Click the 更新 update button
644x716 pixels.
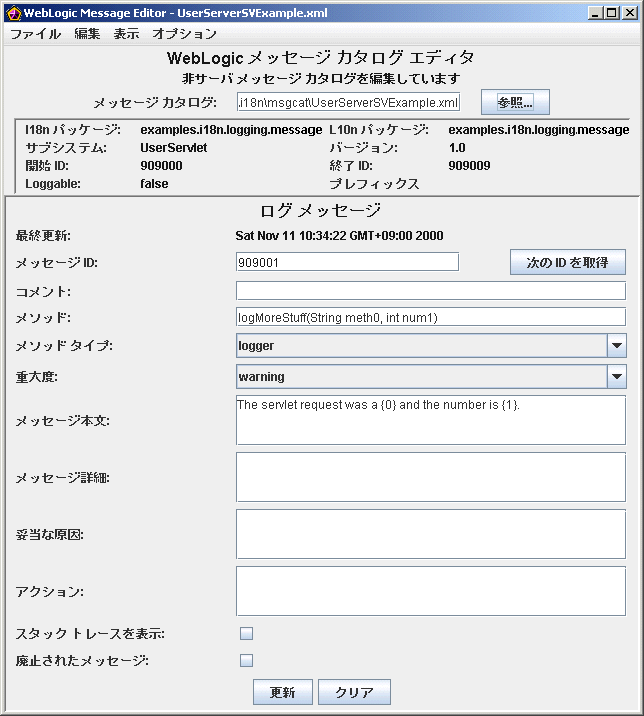coord(283,692)
